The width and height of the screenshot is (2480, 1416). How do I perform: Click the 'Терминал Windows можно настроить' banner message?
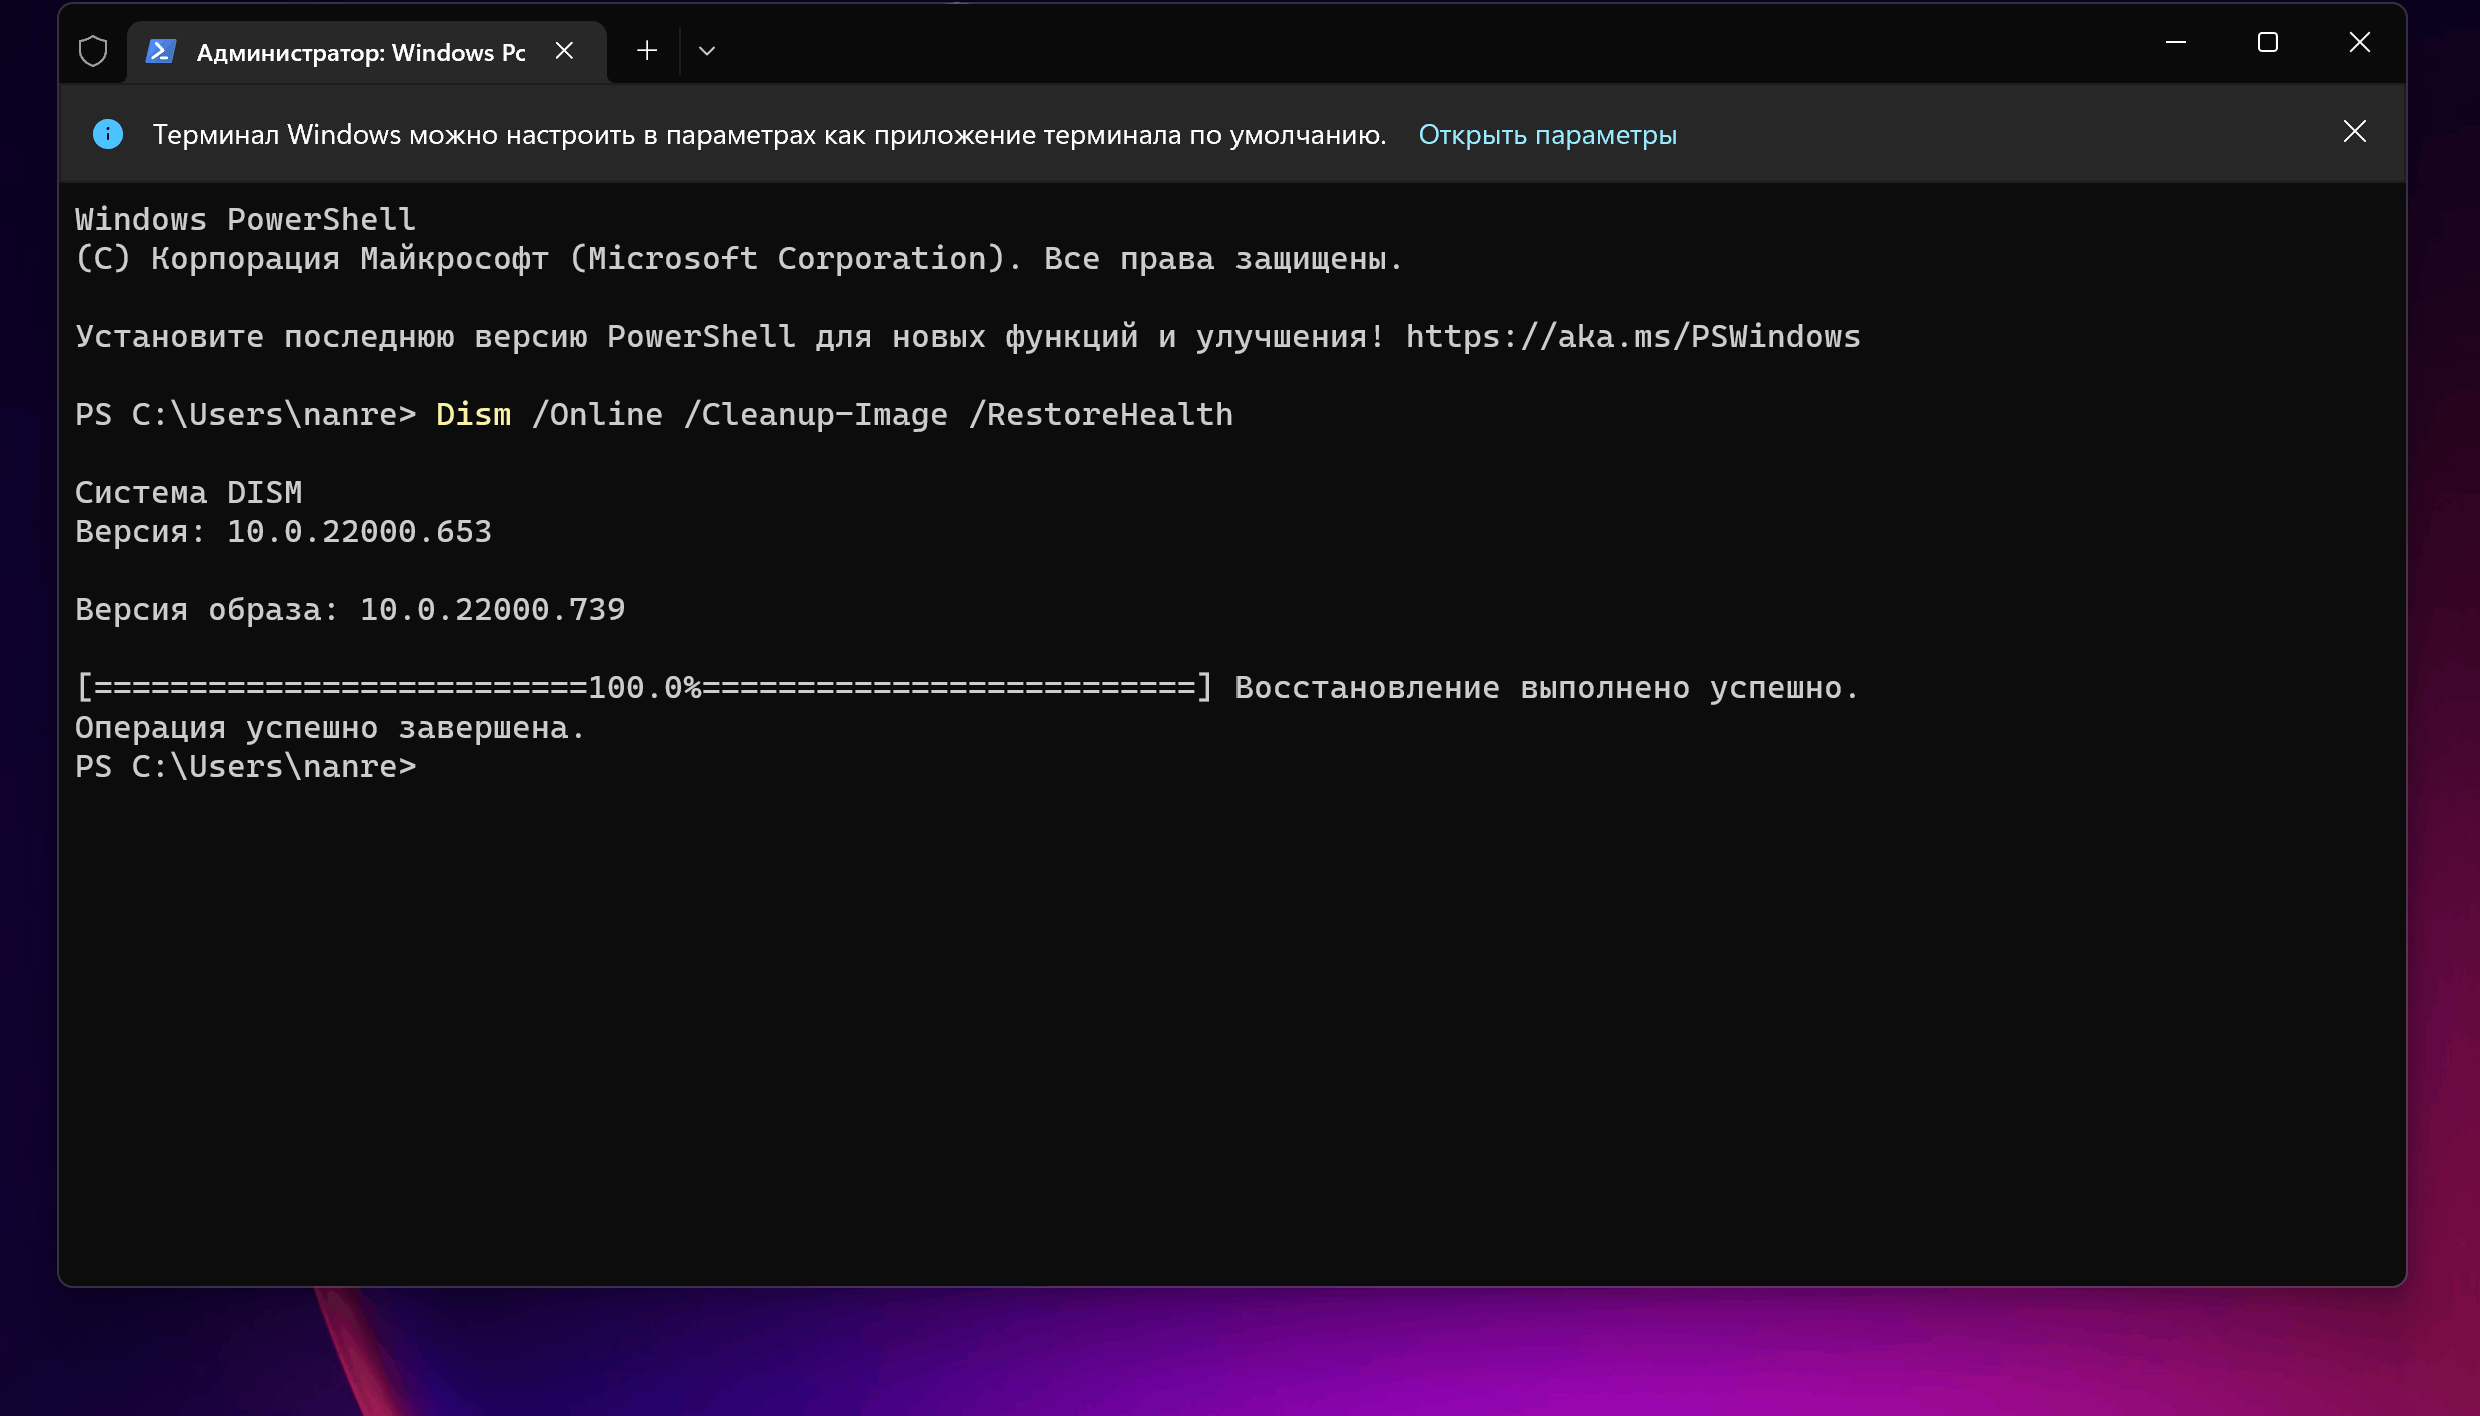tap(769, 135)
